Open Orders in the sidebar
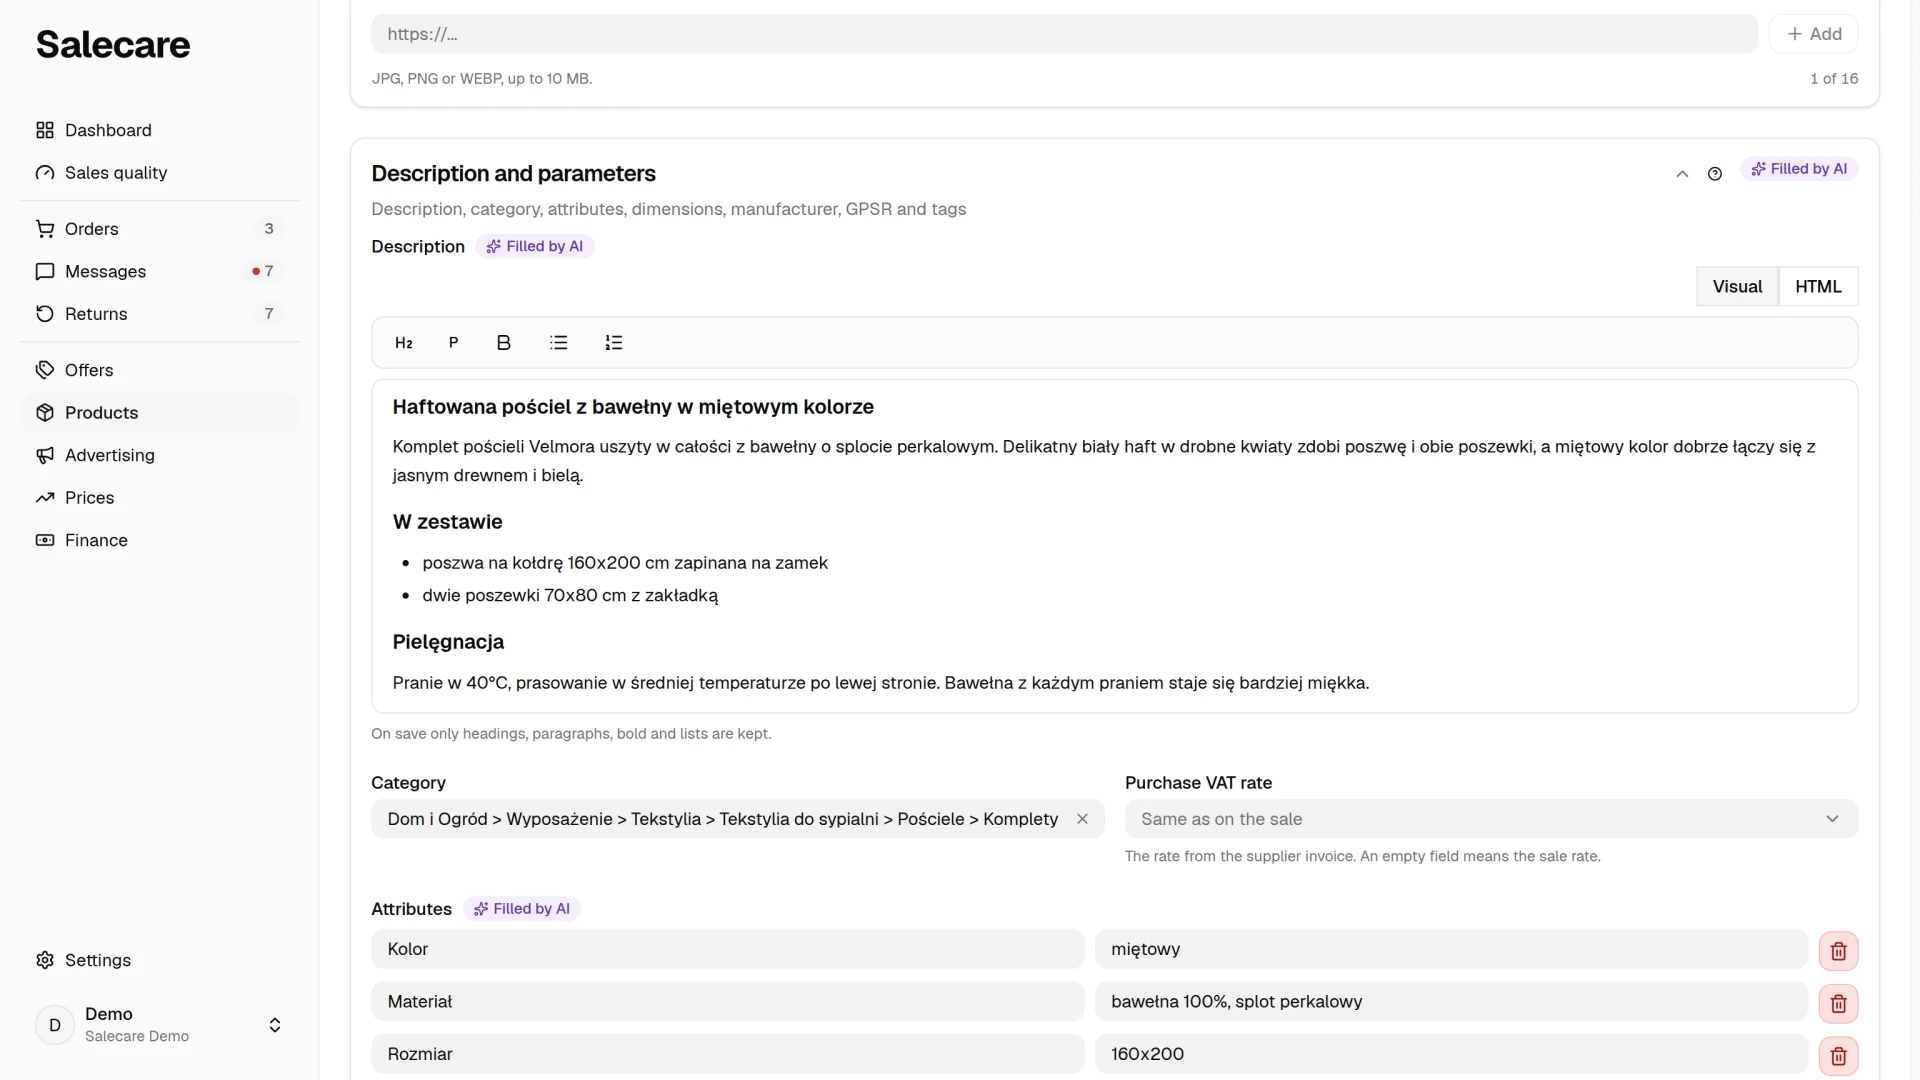This screenshot has width=1920, height=1080. pyautogui.click(x=160, y=229)
